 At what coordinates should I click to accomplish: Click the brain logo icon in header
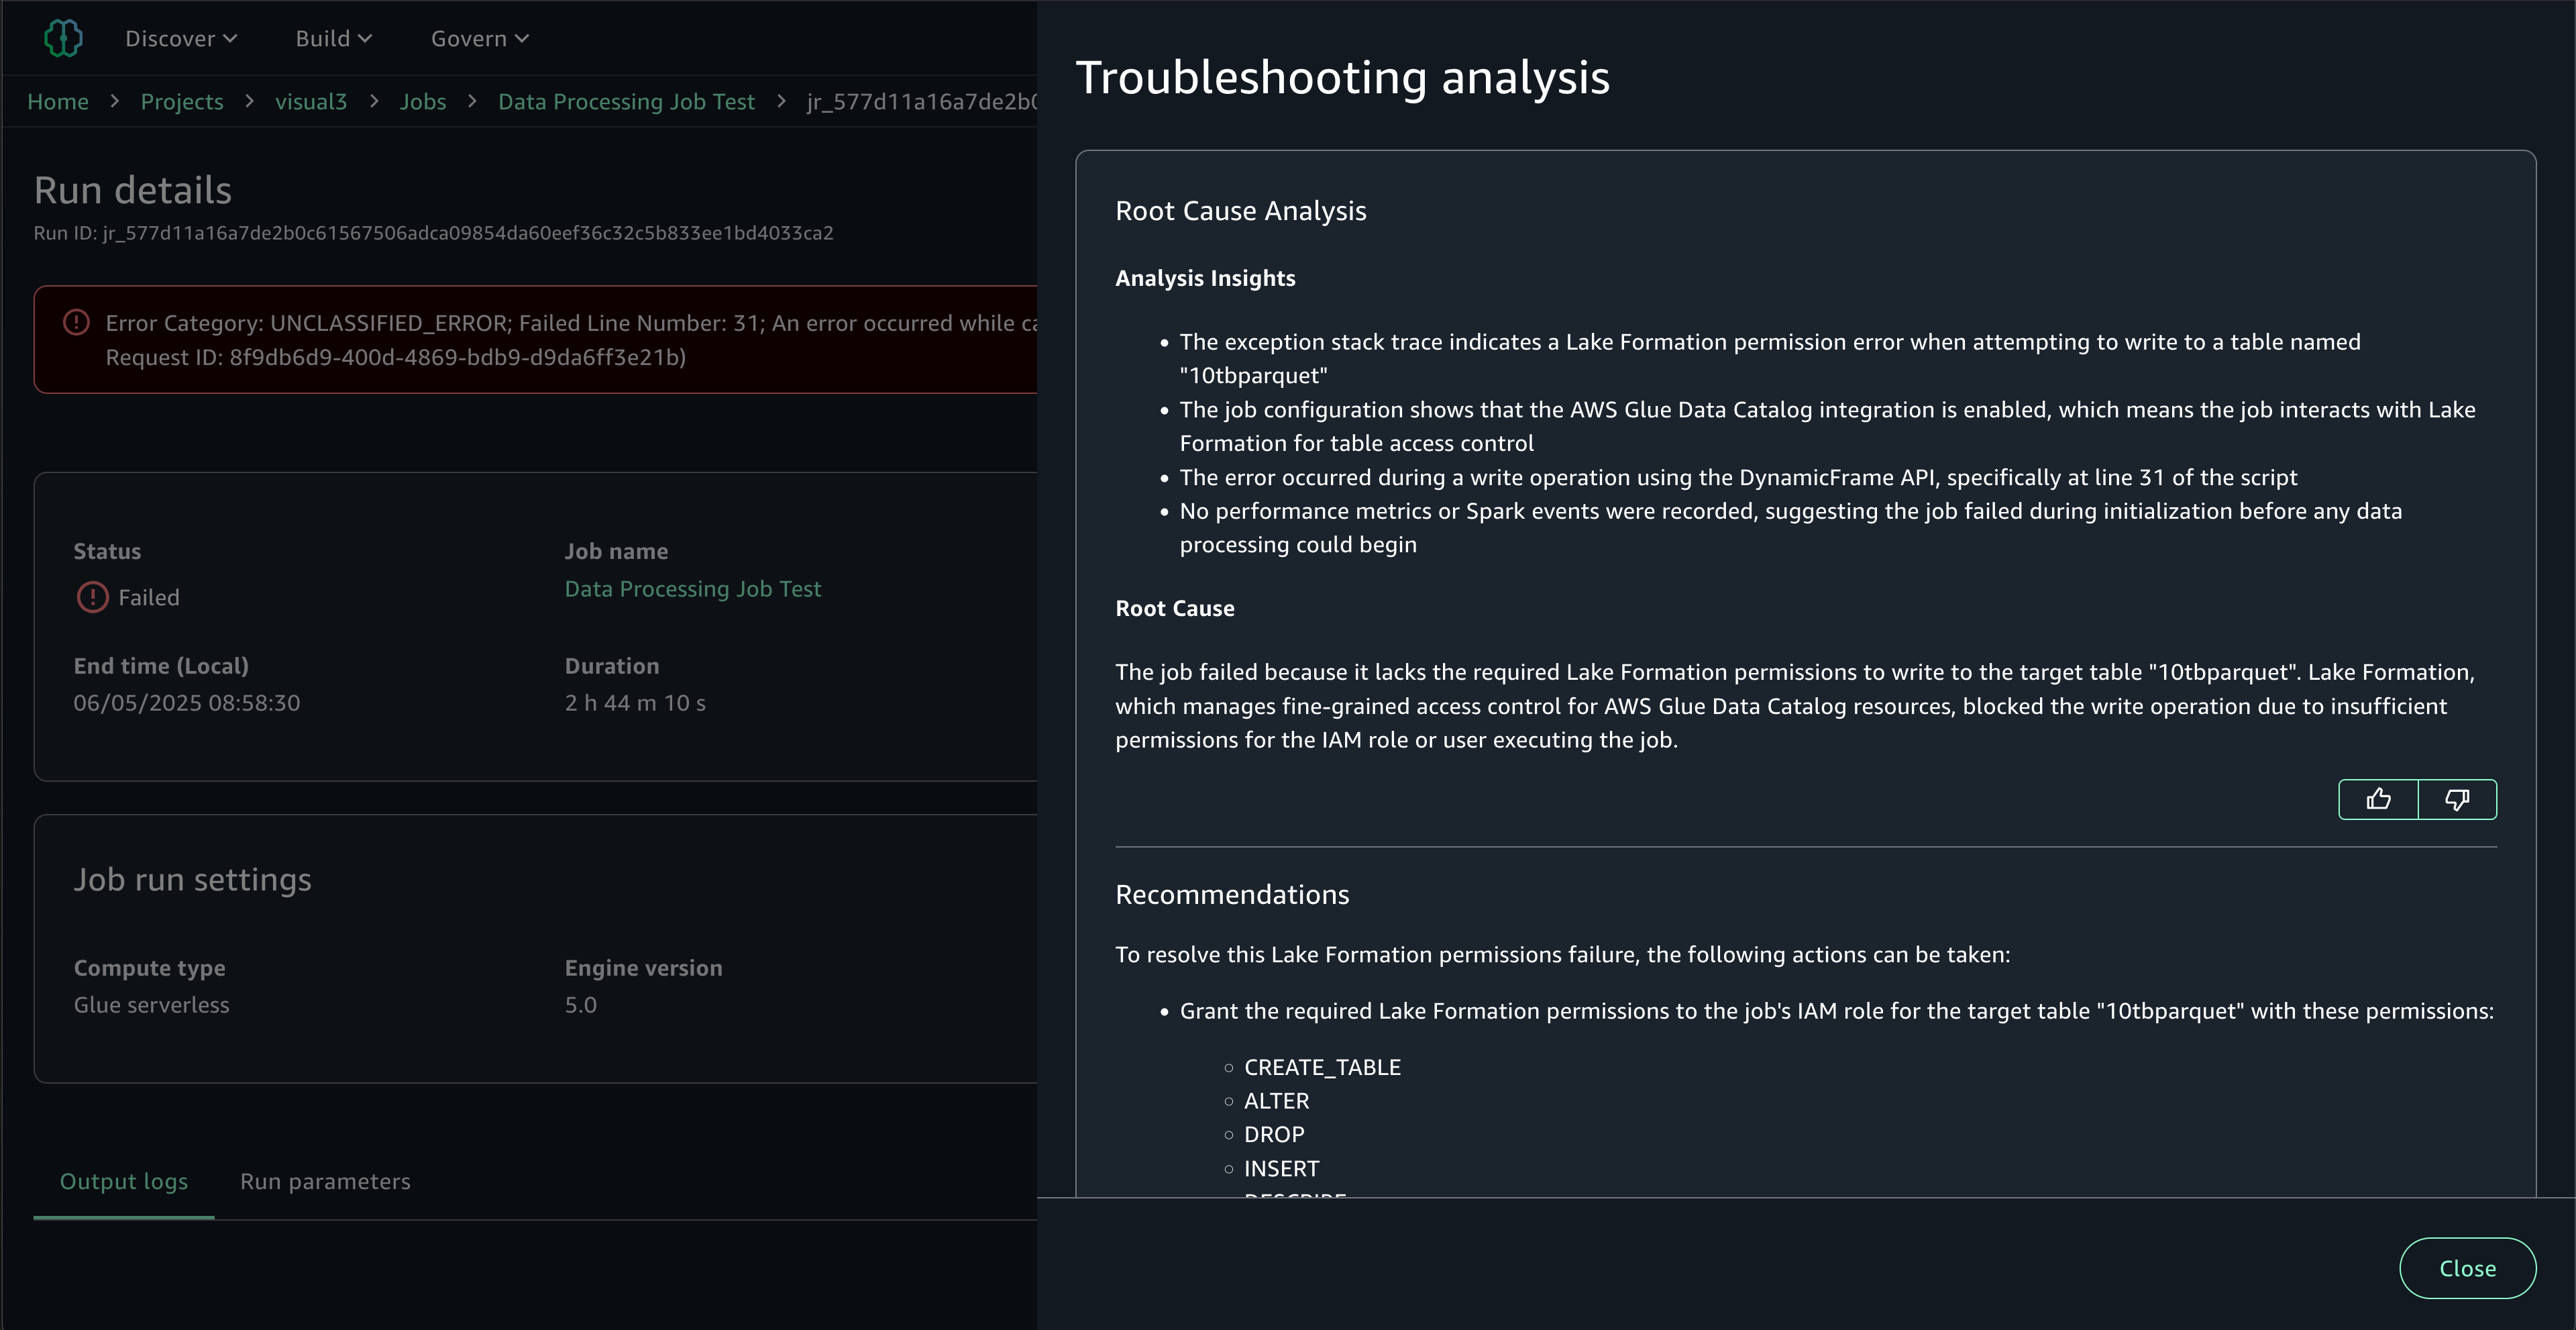(63, 38)
